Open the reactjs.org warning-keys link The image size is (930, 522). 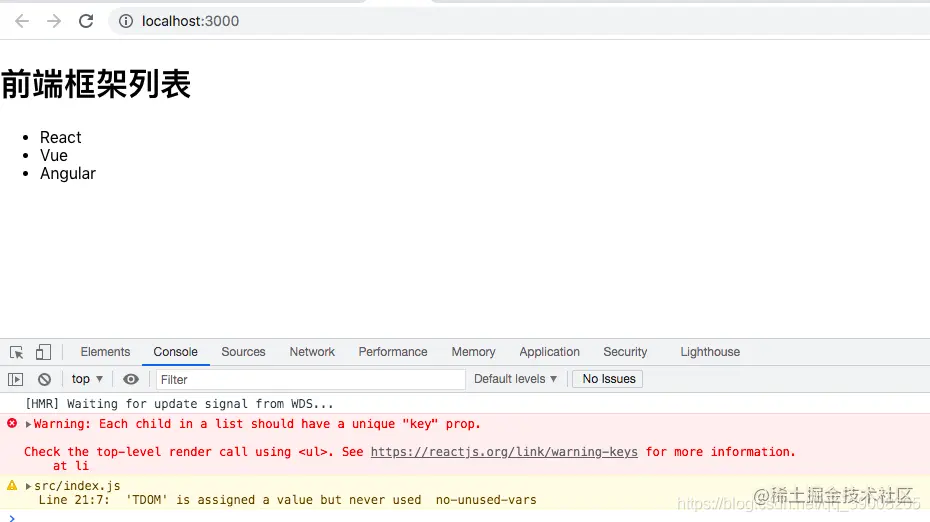click(504, 452)
